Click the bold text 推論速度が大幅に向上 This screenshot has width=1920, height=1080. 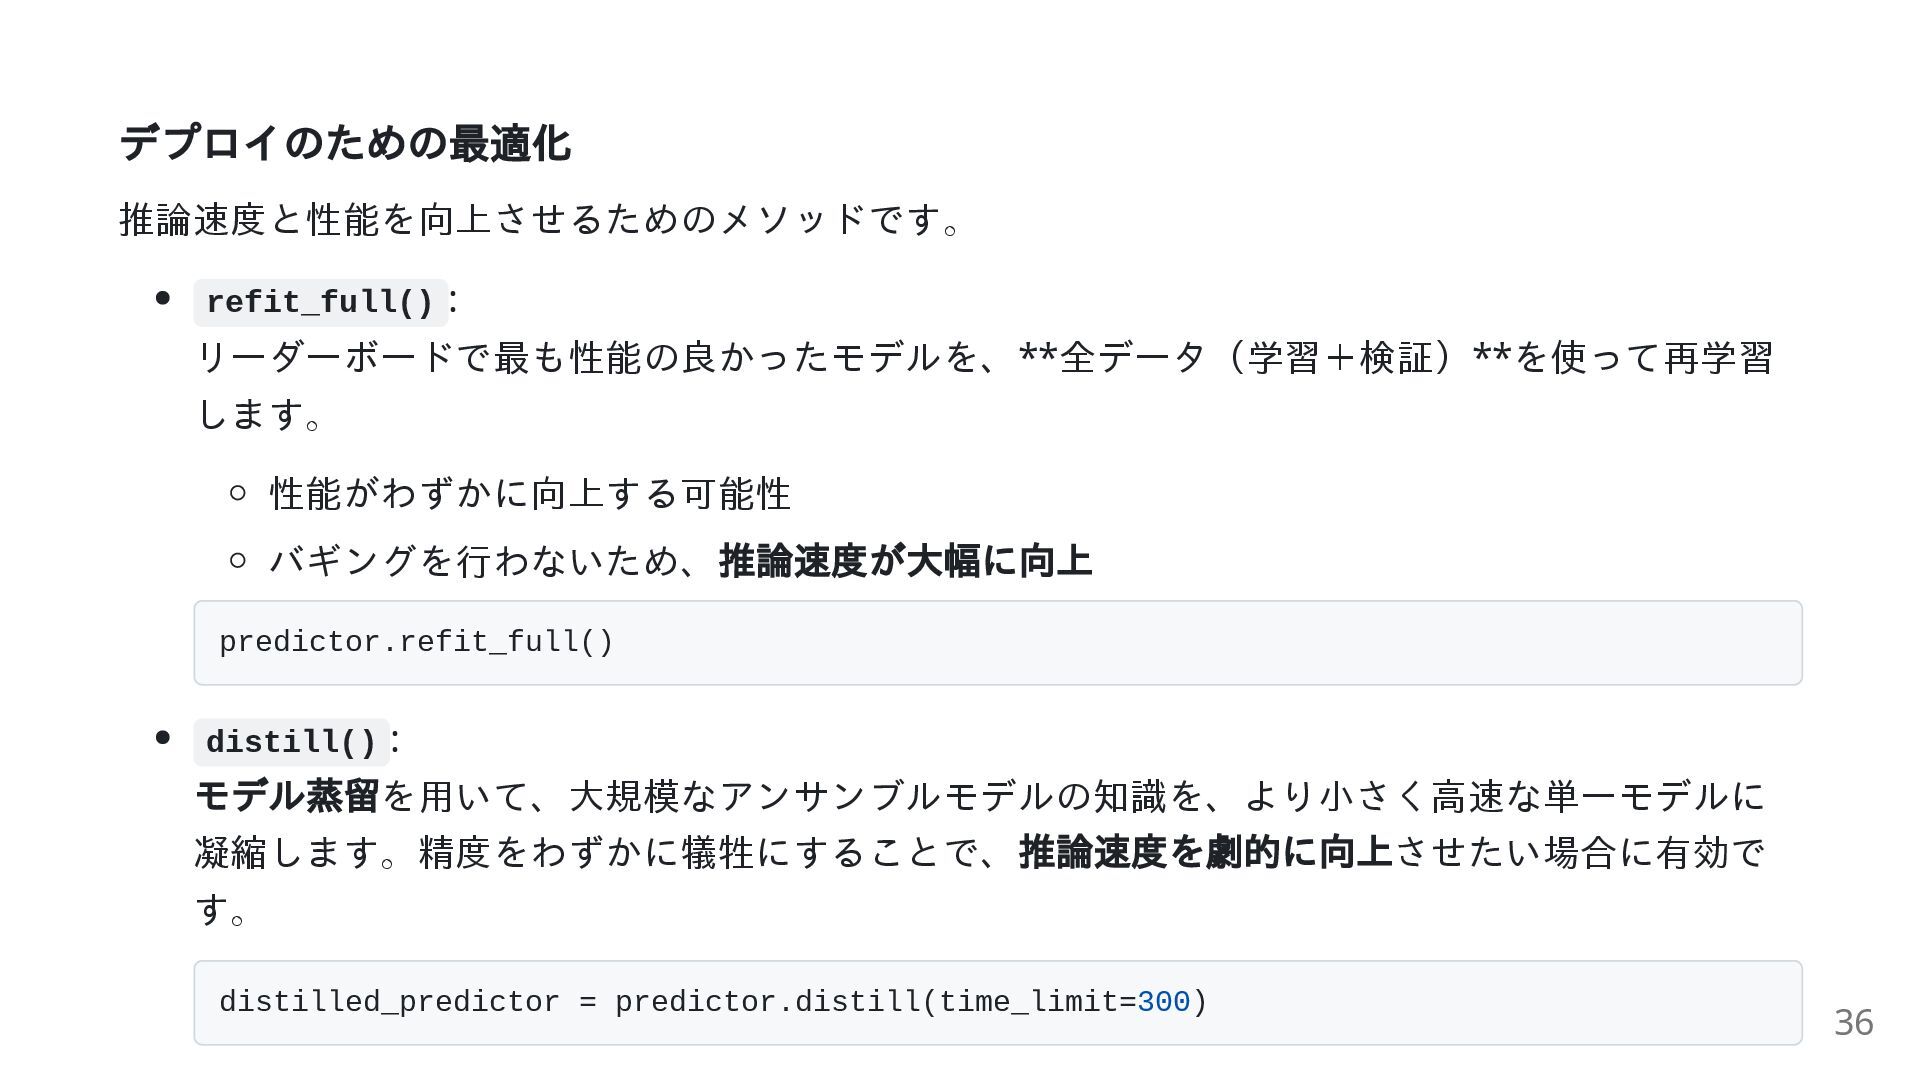906,560
